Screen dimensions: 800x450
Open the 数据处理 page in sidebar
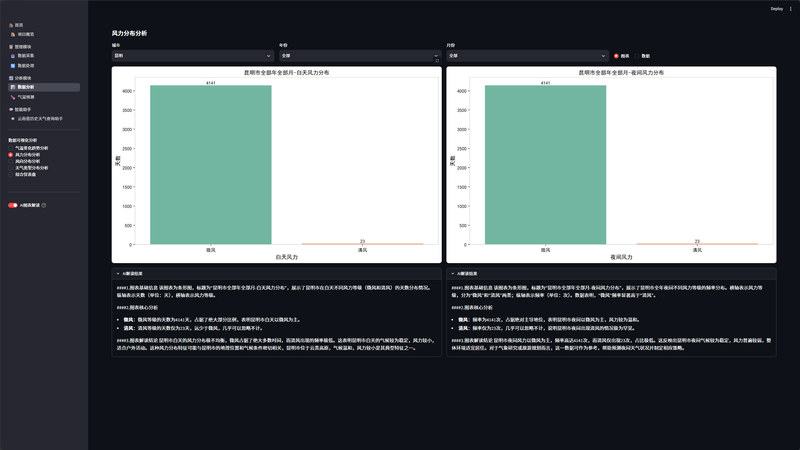(x=26, y=66)
